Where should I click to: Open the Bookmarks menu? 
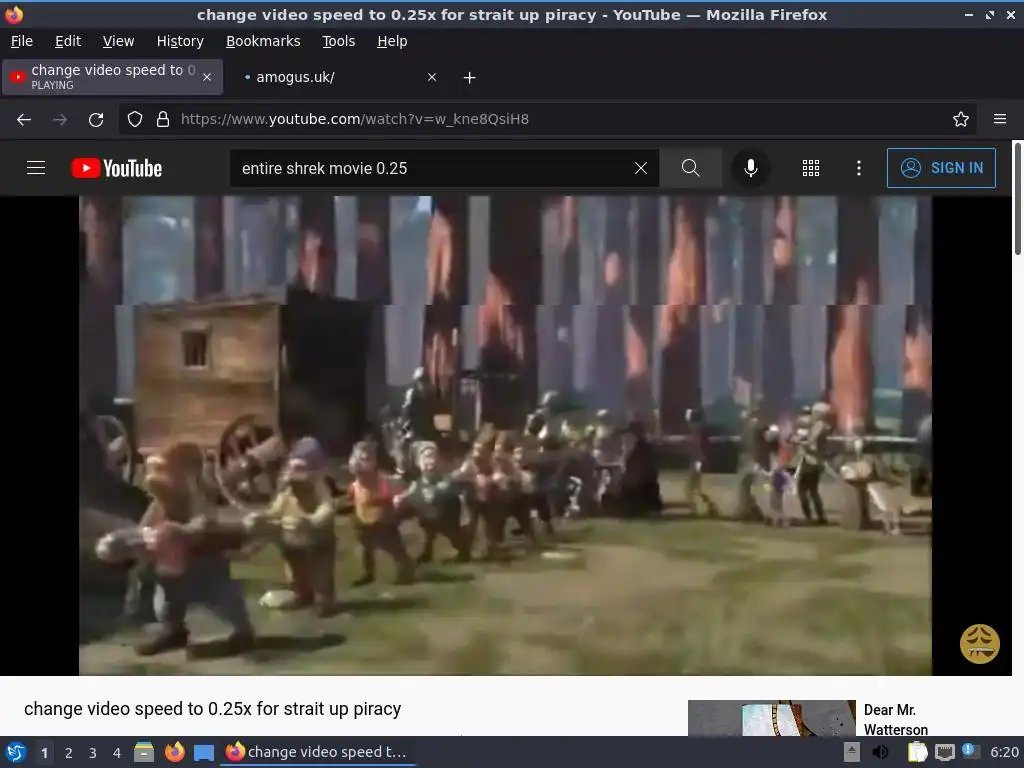(x=263, y=41)
